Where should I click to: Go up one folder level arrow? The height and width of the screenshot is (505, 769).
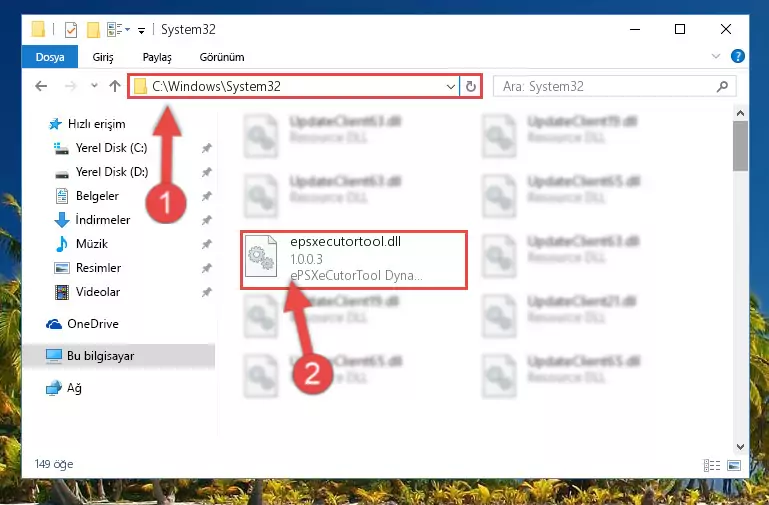tap(115, 86)
